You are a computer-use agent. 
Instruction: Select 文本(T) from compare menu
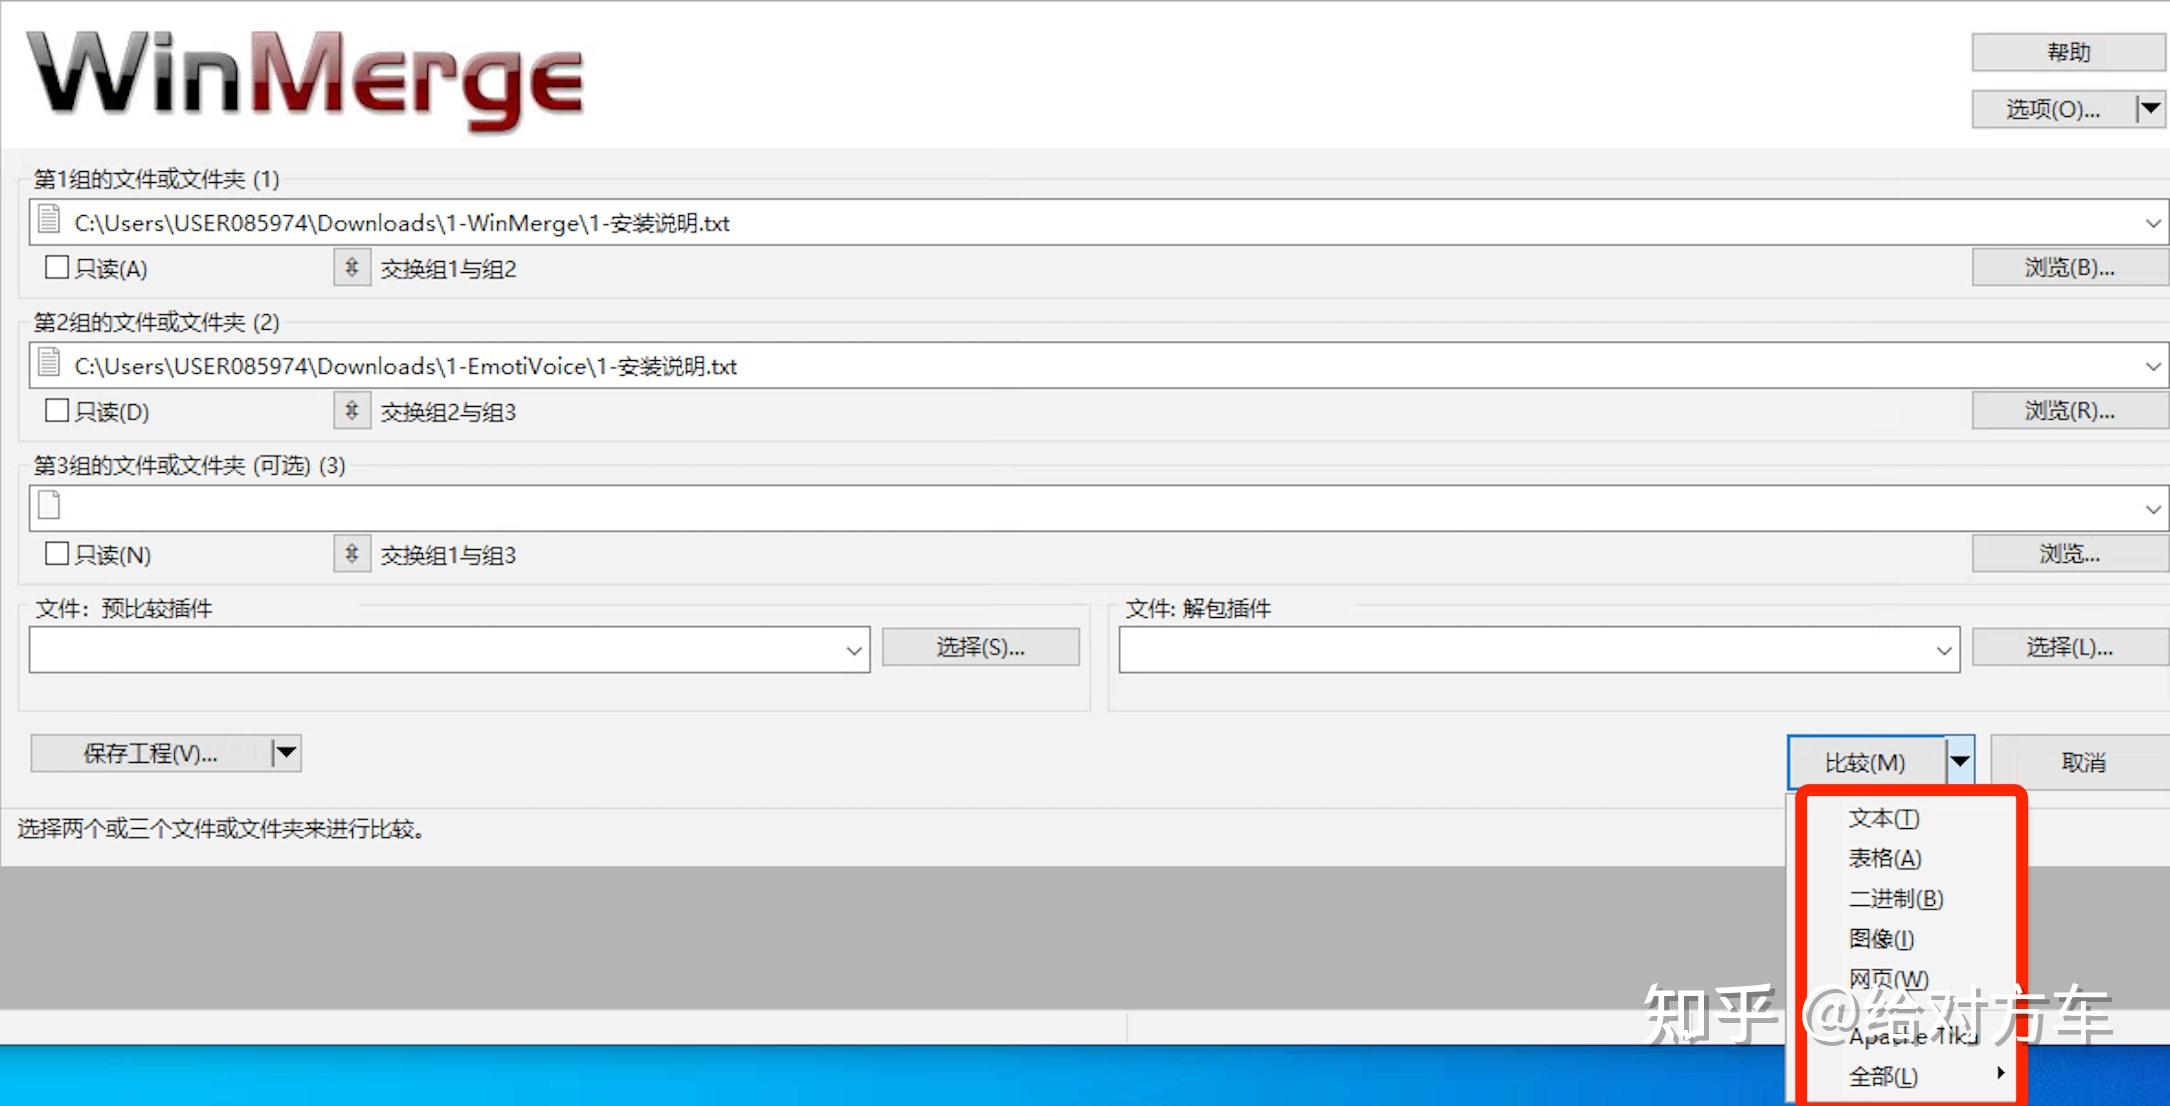[1886, 817]
